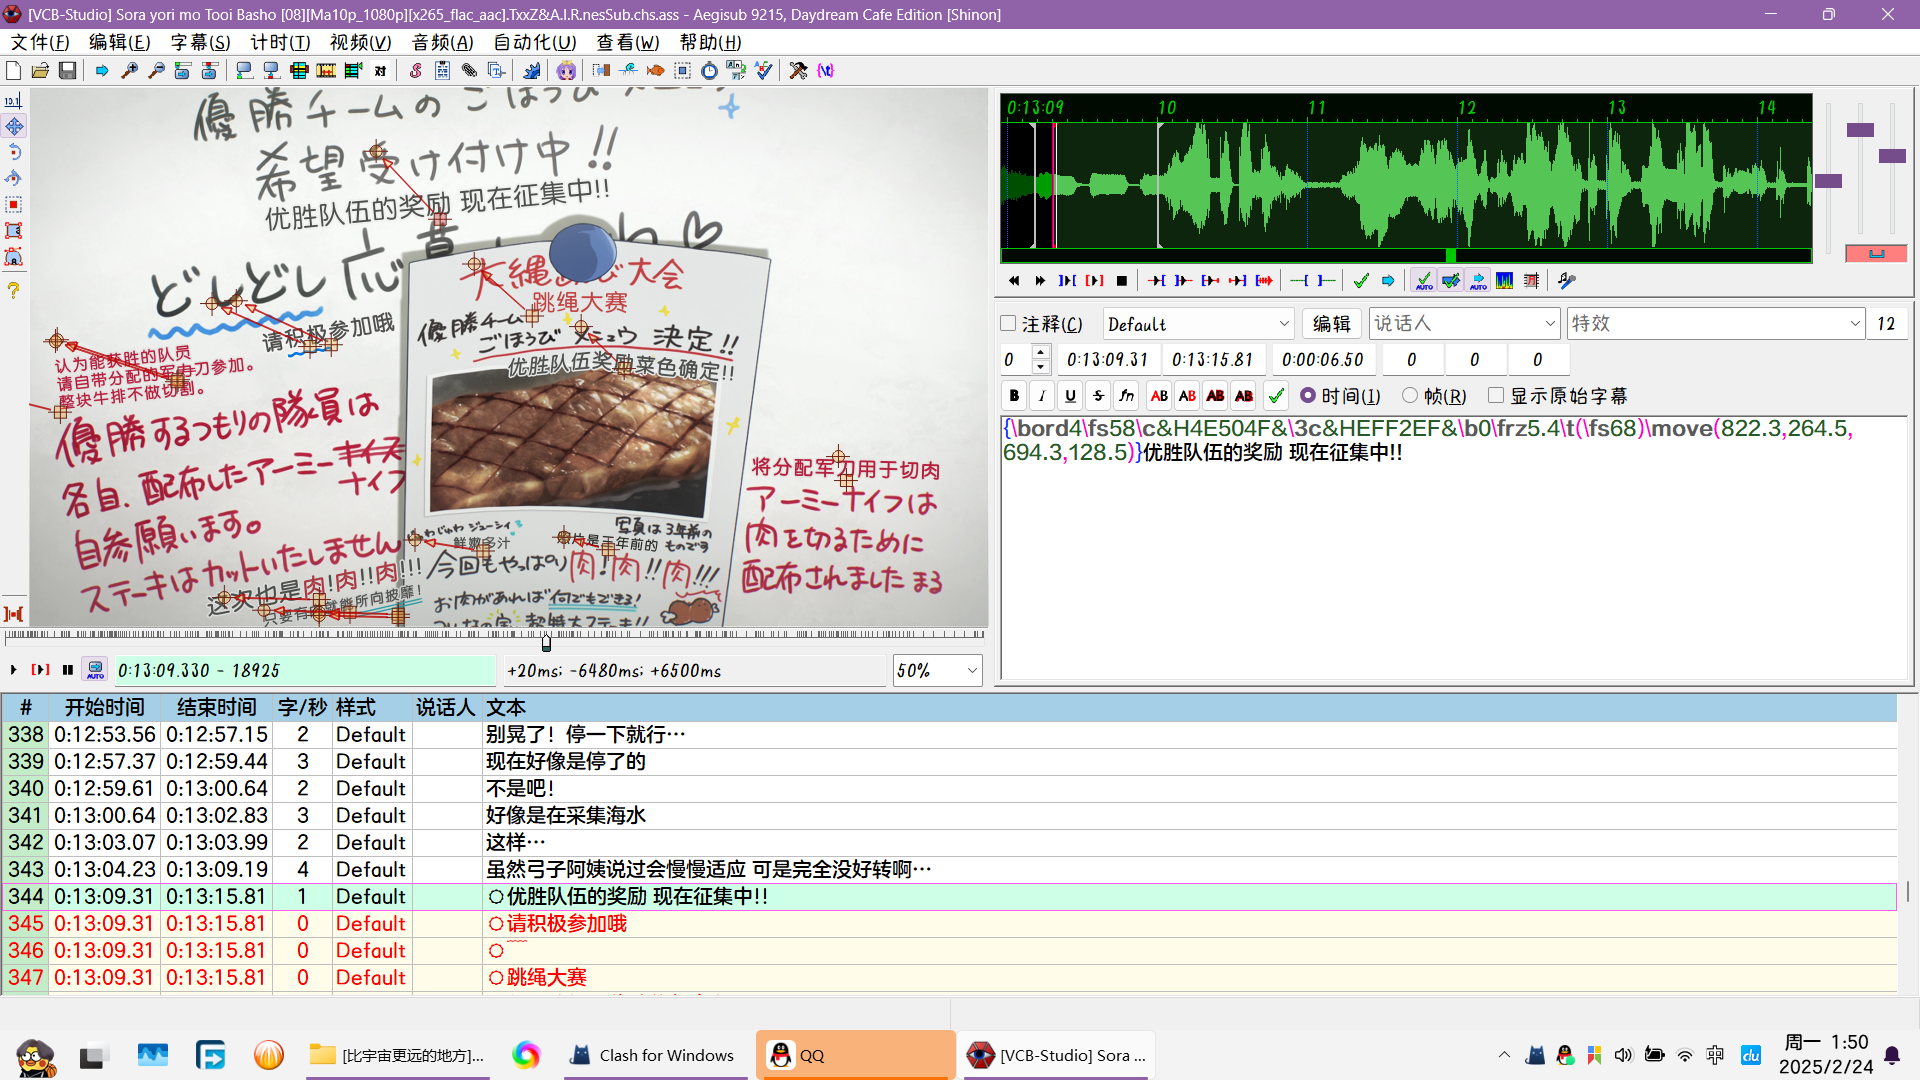Click the start time field 0:13:09.31
The width and height of the screenshot is (1920, 1080).
(x=1108, y=360)
